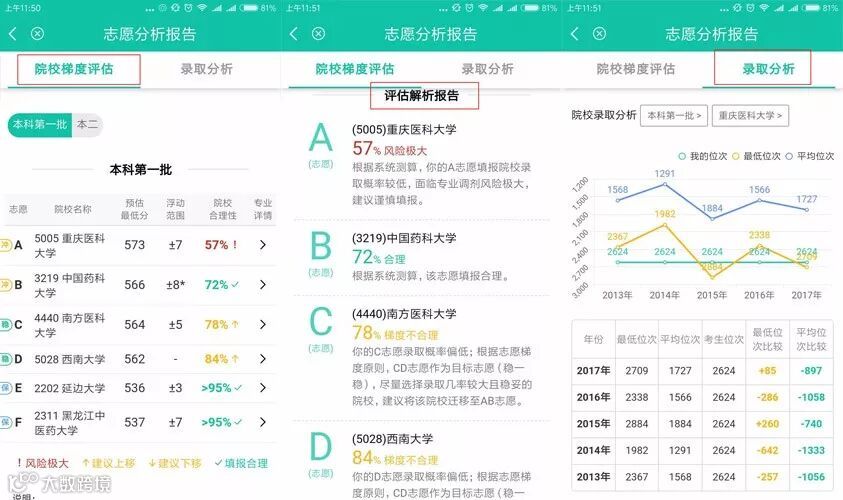
Task: Tap 2367 value in 2013年 row
Action: 637,477
